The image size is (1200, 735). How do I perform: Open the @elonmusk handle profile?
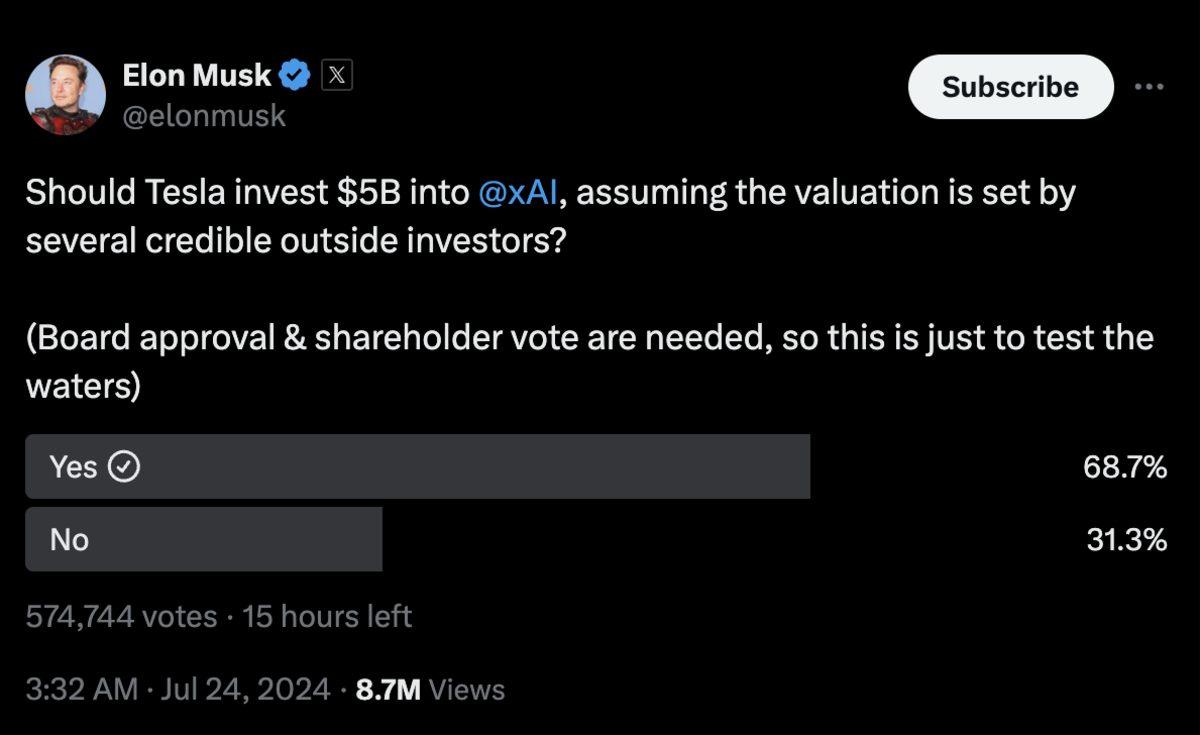point(204,115)
